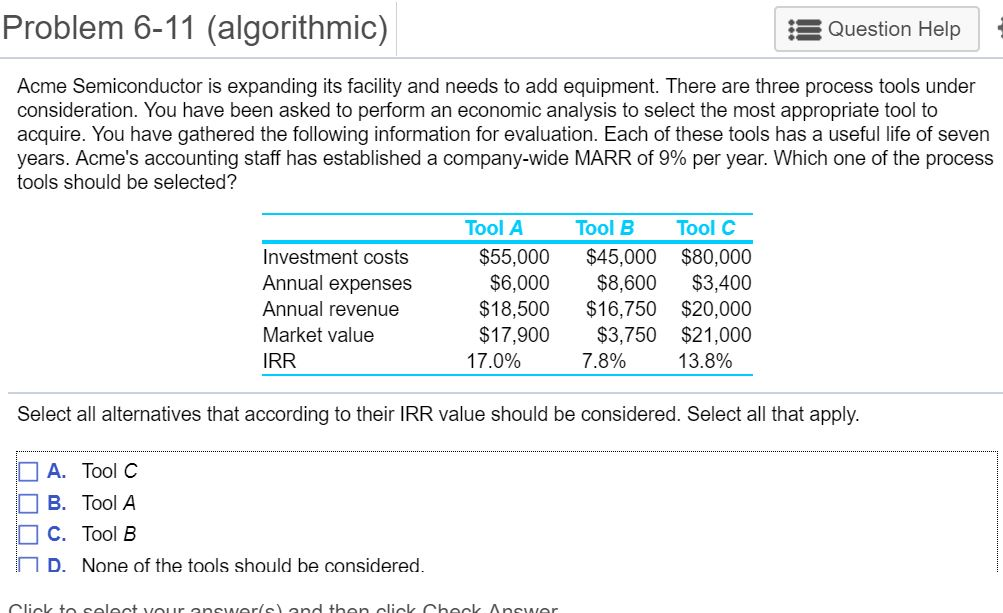The width and height of the screenshot is (1003, 613).
Task: Open the partially visible icon at far right
Action: tap(999, 29)
